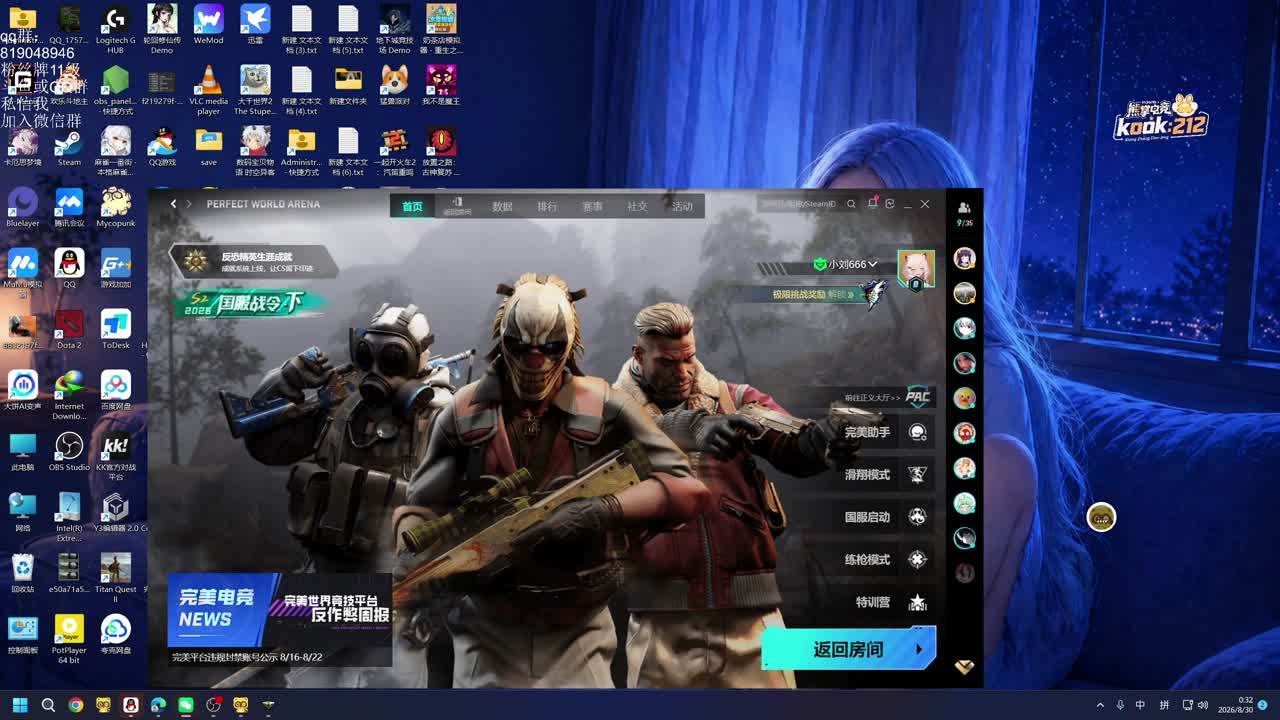Open the 此电脑 This PC icon

tap(22, 452)
